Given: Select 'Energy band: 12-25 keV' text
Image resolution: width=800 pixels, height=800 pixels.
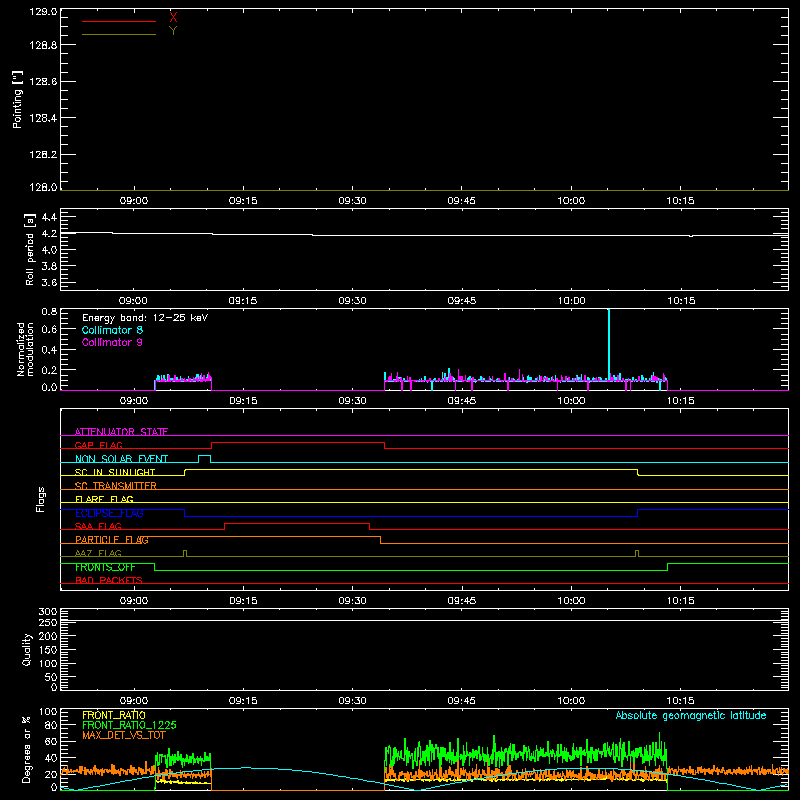Looking at the screenshot, I should [145, 318].
